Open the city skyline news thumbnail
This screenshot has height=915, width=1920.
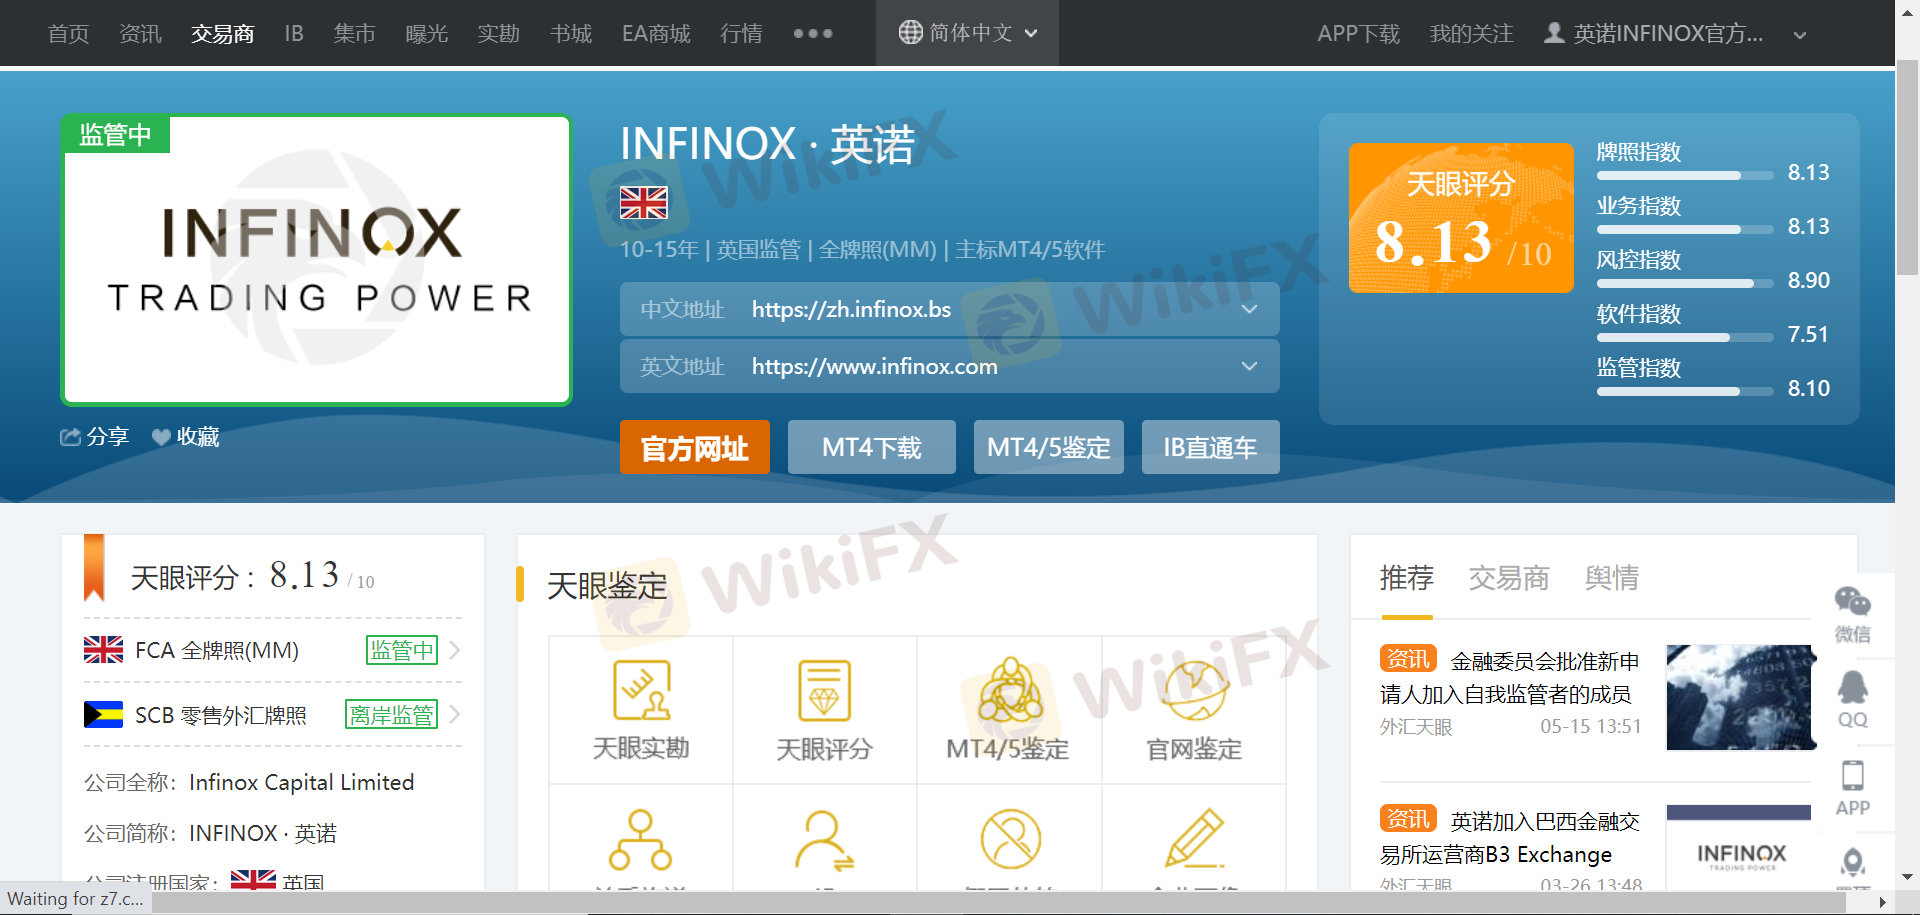tap(1740, 697)
